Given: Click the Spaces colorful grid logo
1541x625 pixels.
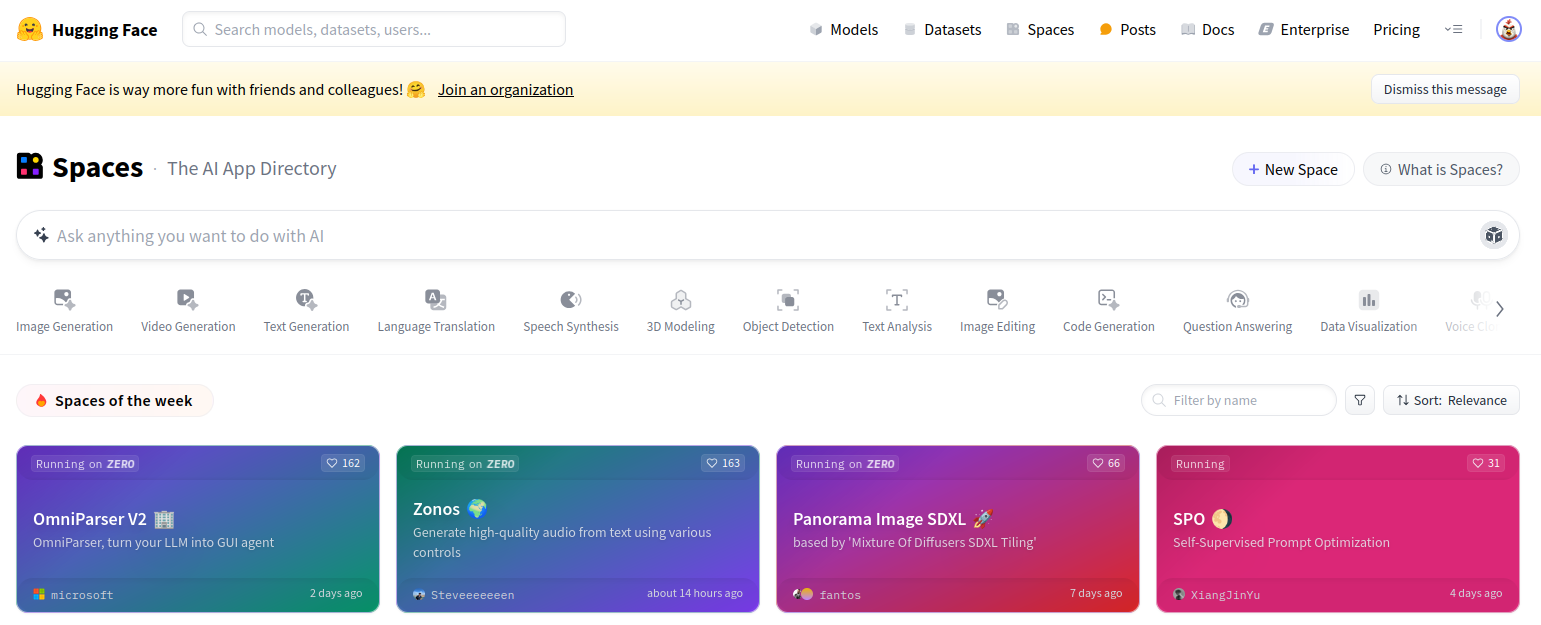Looking at the screenshot, I should pyautogui.click(x=30, y=166).
